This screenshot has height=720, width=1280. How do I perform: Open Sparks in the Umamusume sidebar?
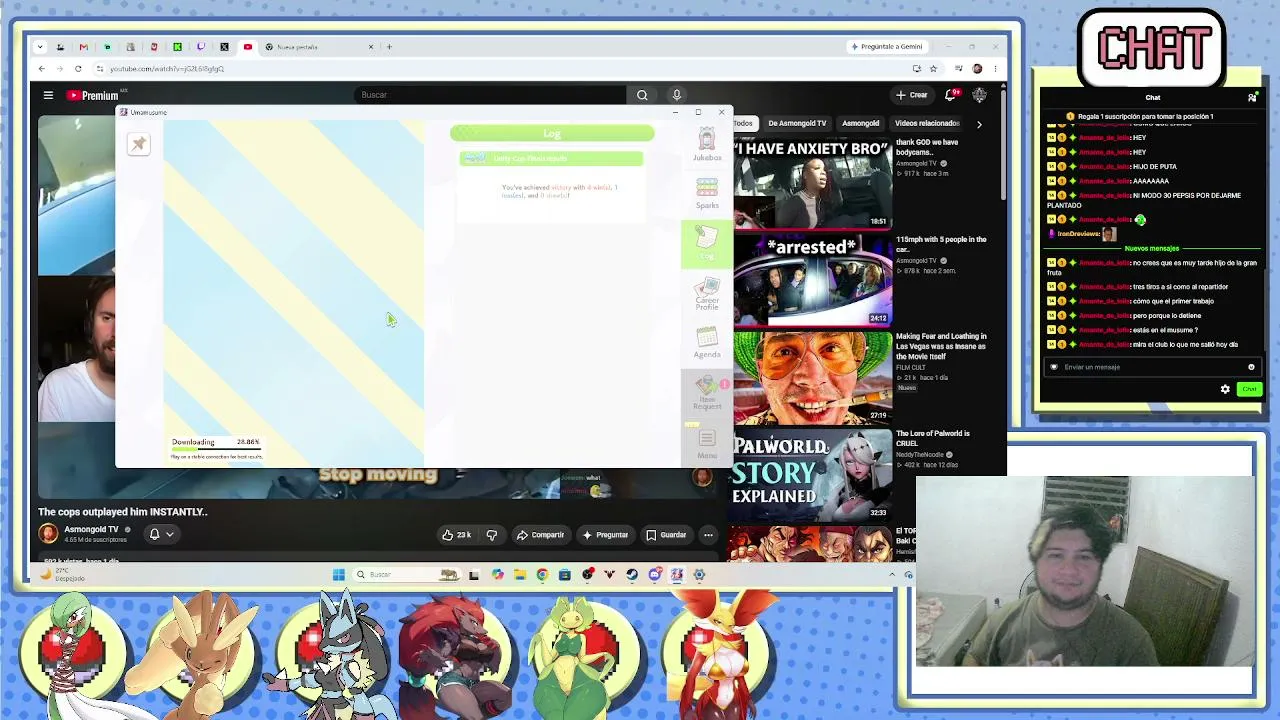coord(707,193)
